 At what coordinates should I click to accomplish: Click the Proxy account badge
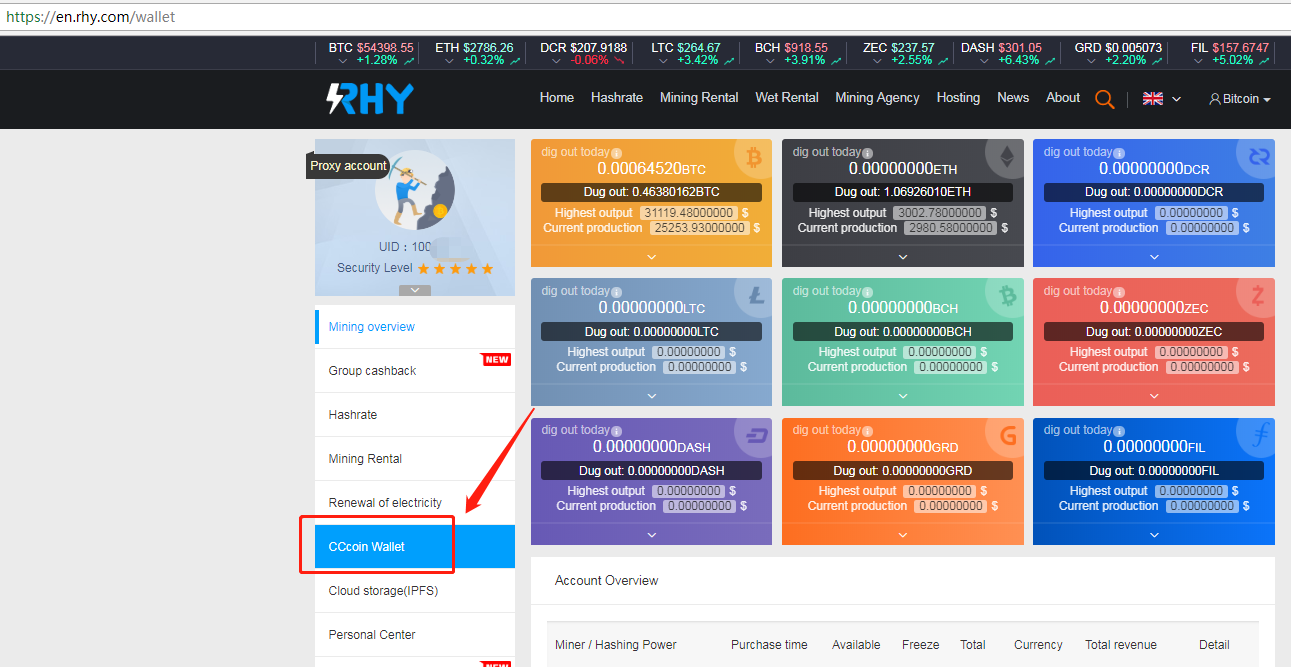coord(348,166)
